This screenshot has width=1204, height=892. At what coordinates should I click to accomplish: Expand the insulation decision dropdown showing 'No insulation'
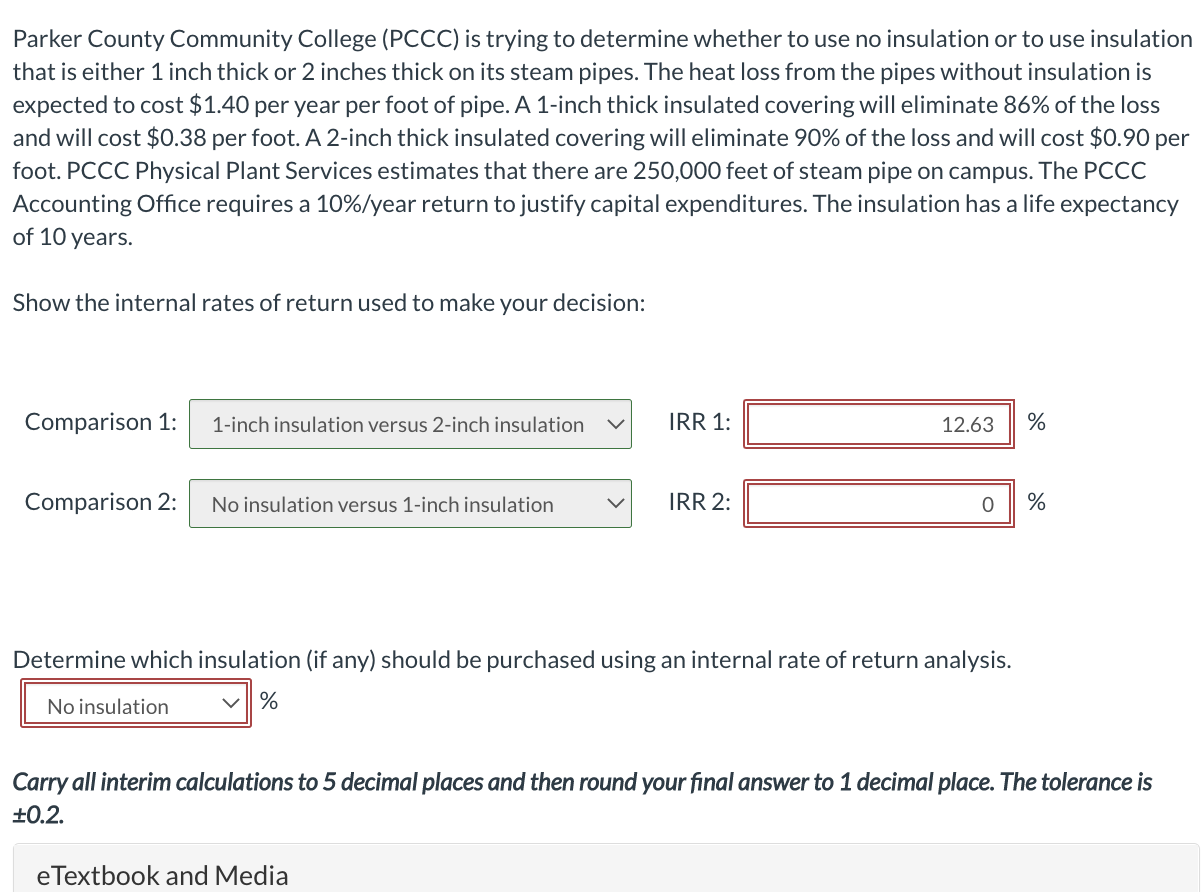pos(135,705)
